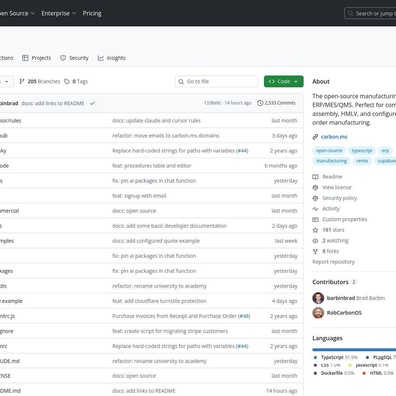View the 205 Branches list
The height and width of the screenshot is (396, 396).
tap(40, 81)
